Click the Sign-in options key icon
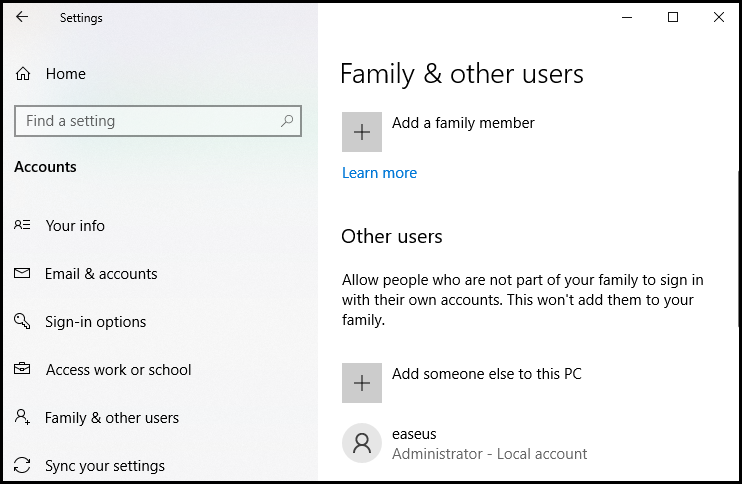 click(x=22, y=322)
